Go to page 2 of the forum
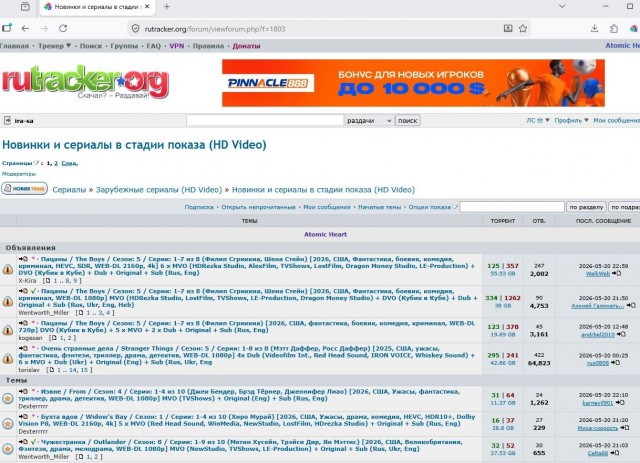Viewport: 640px width, 463px height. [56, 163]
